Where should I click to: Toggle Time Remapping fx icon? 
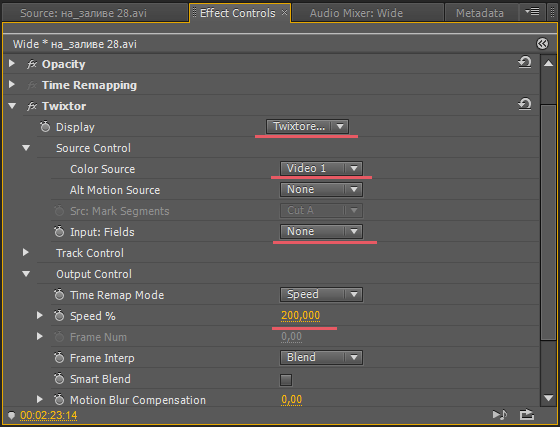(32, 85)
